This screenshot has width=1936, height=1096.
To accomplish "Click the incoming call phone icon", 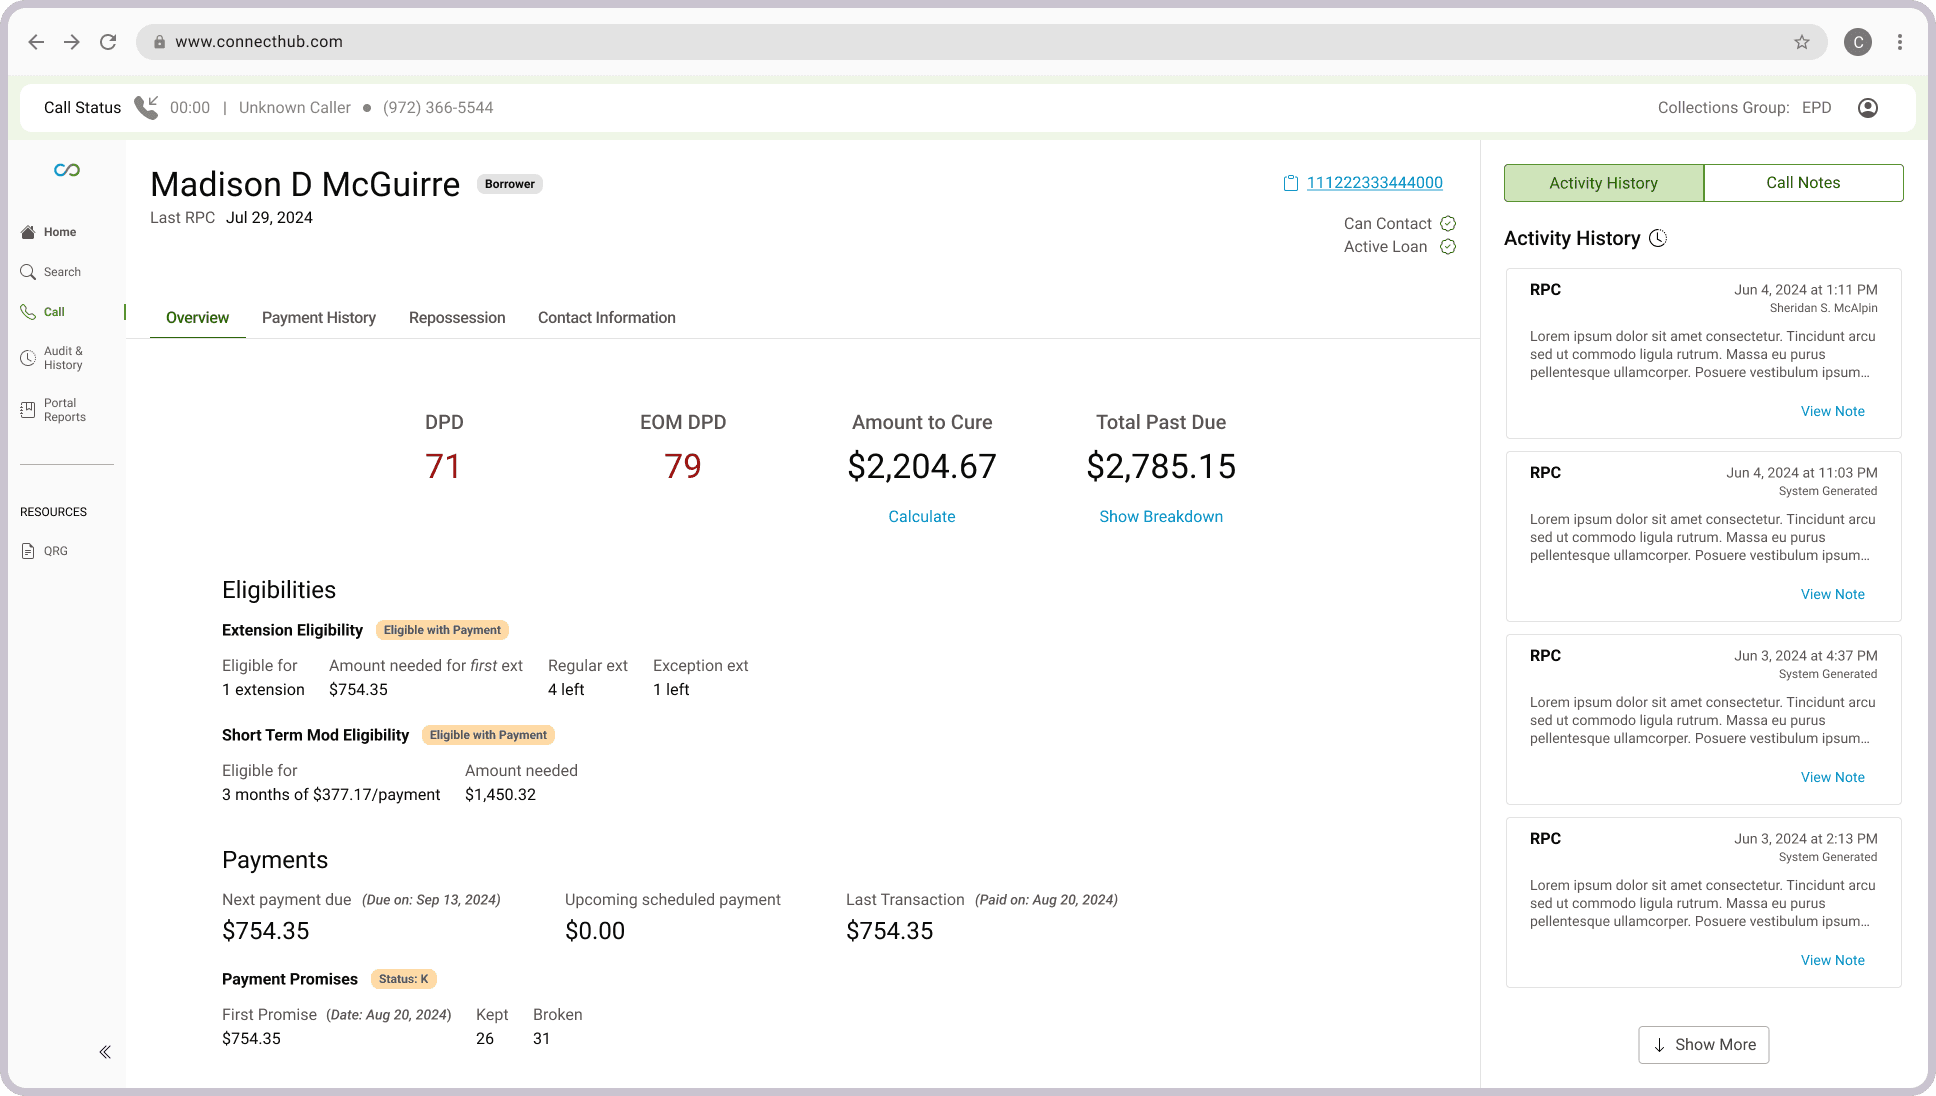I will [x=146, y=107].
